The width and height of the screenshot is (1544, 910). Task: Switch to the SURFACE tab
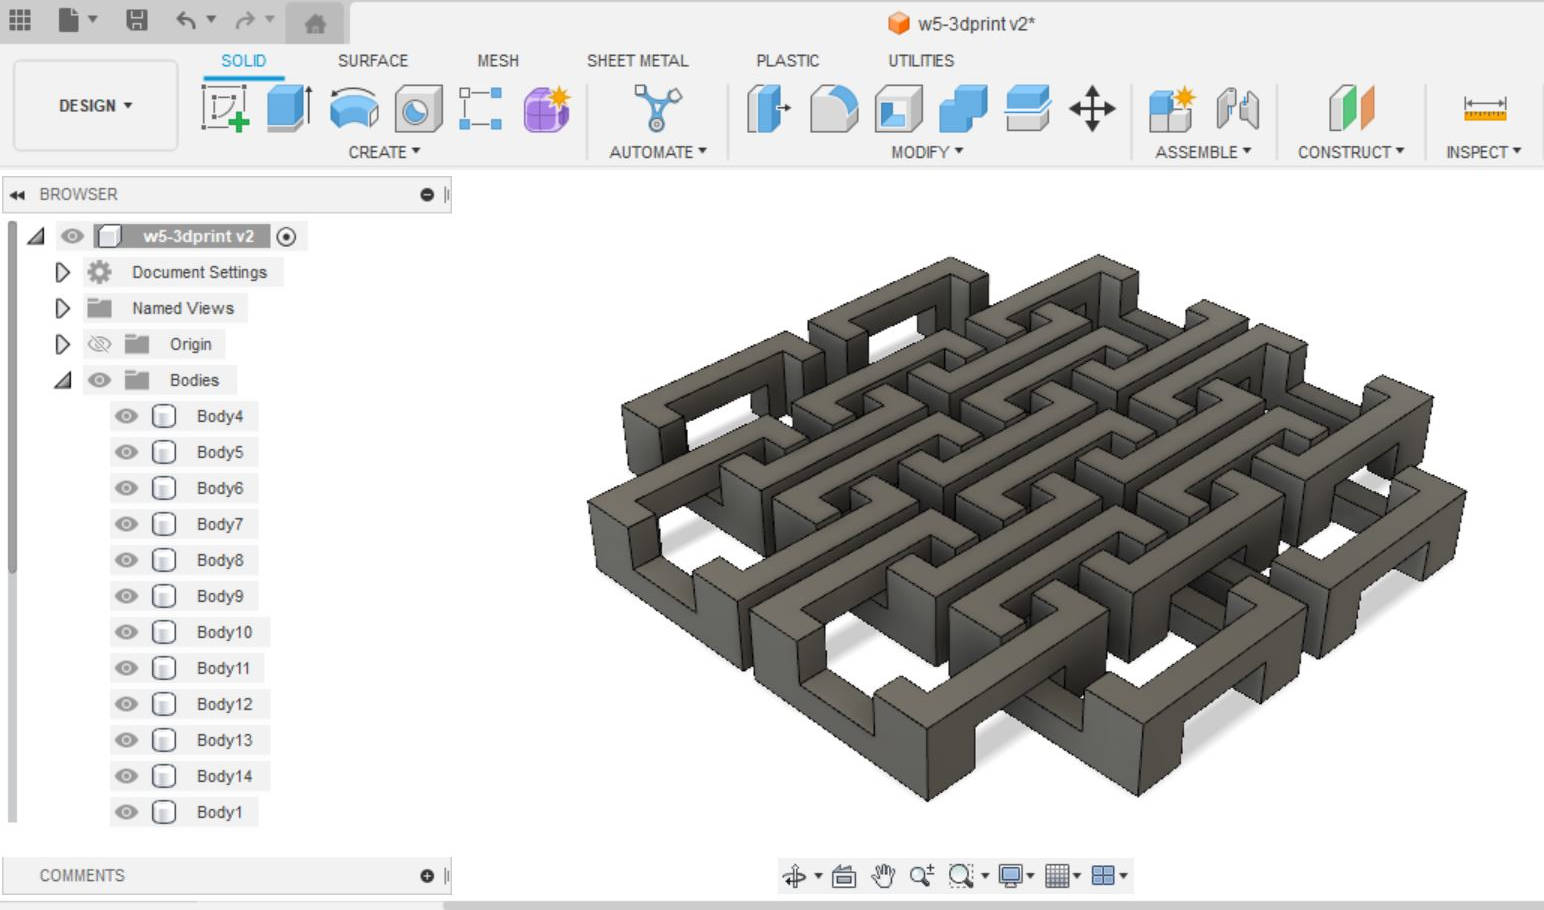pyautogui.click(x=373, y=61)
